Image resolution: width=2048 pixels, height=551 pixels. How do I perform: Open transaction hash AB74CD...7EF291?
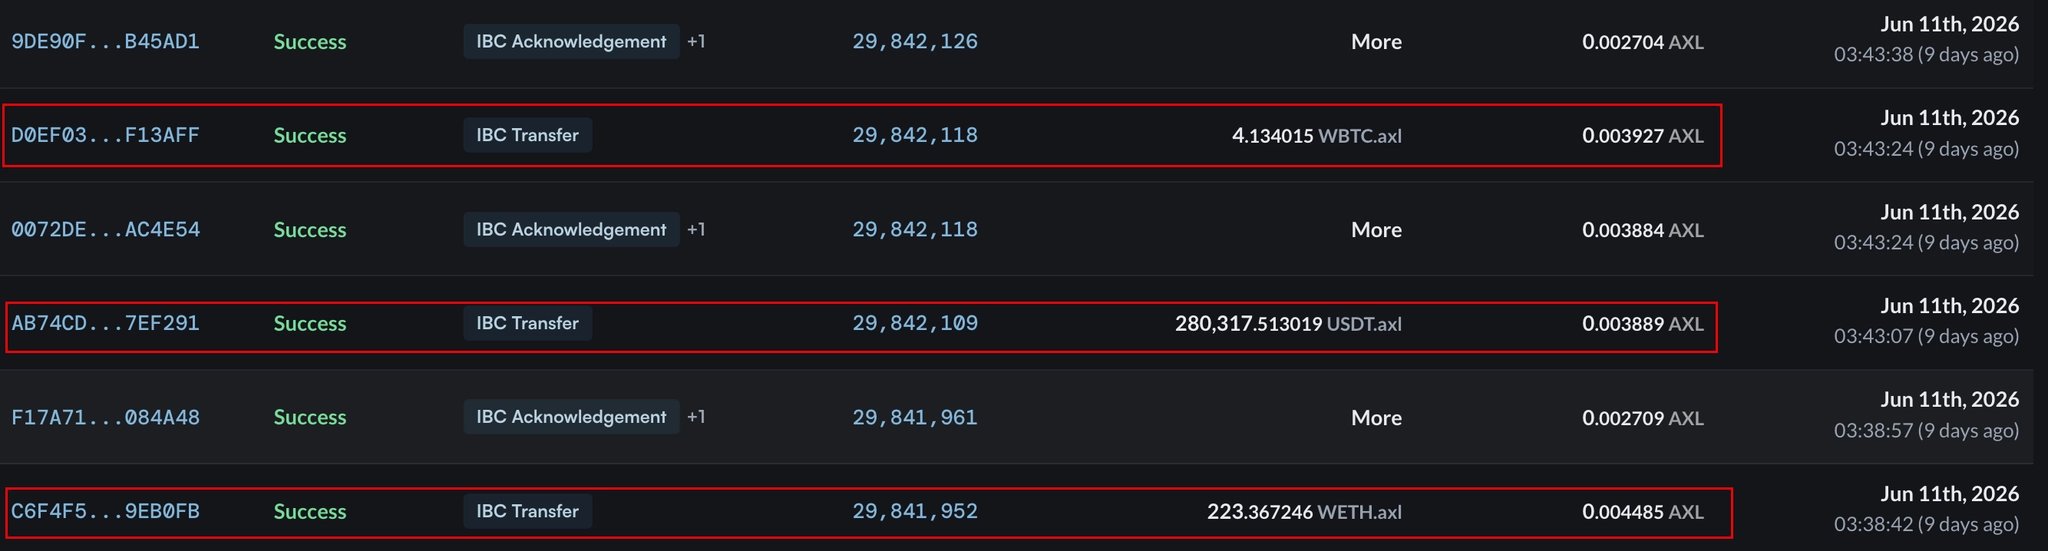105,324
